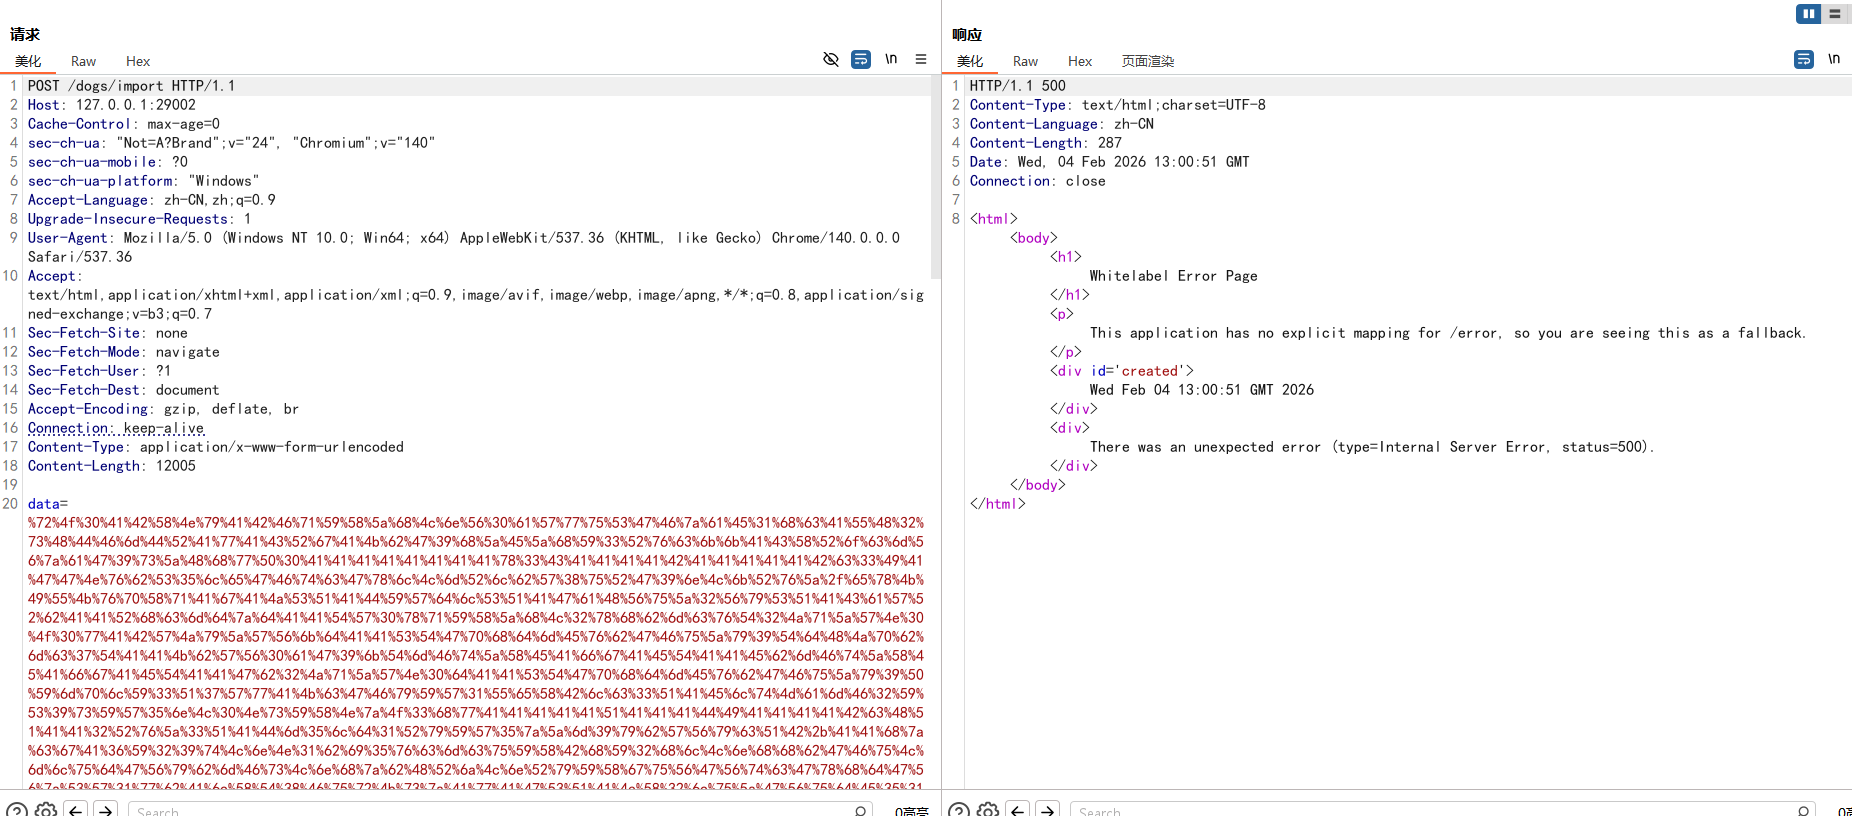Open response search settings gear
Image resolution: width=1852 pixels, height=816 pixels.
click(x=988, y=810)
